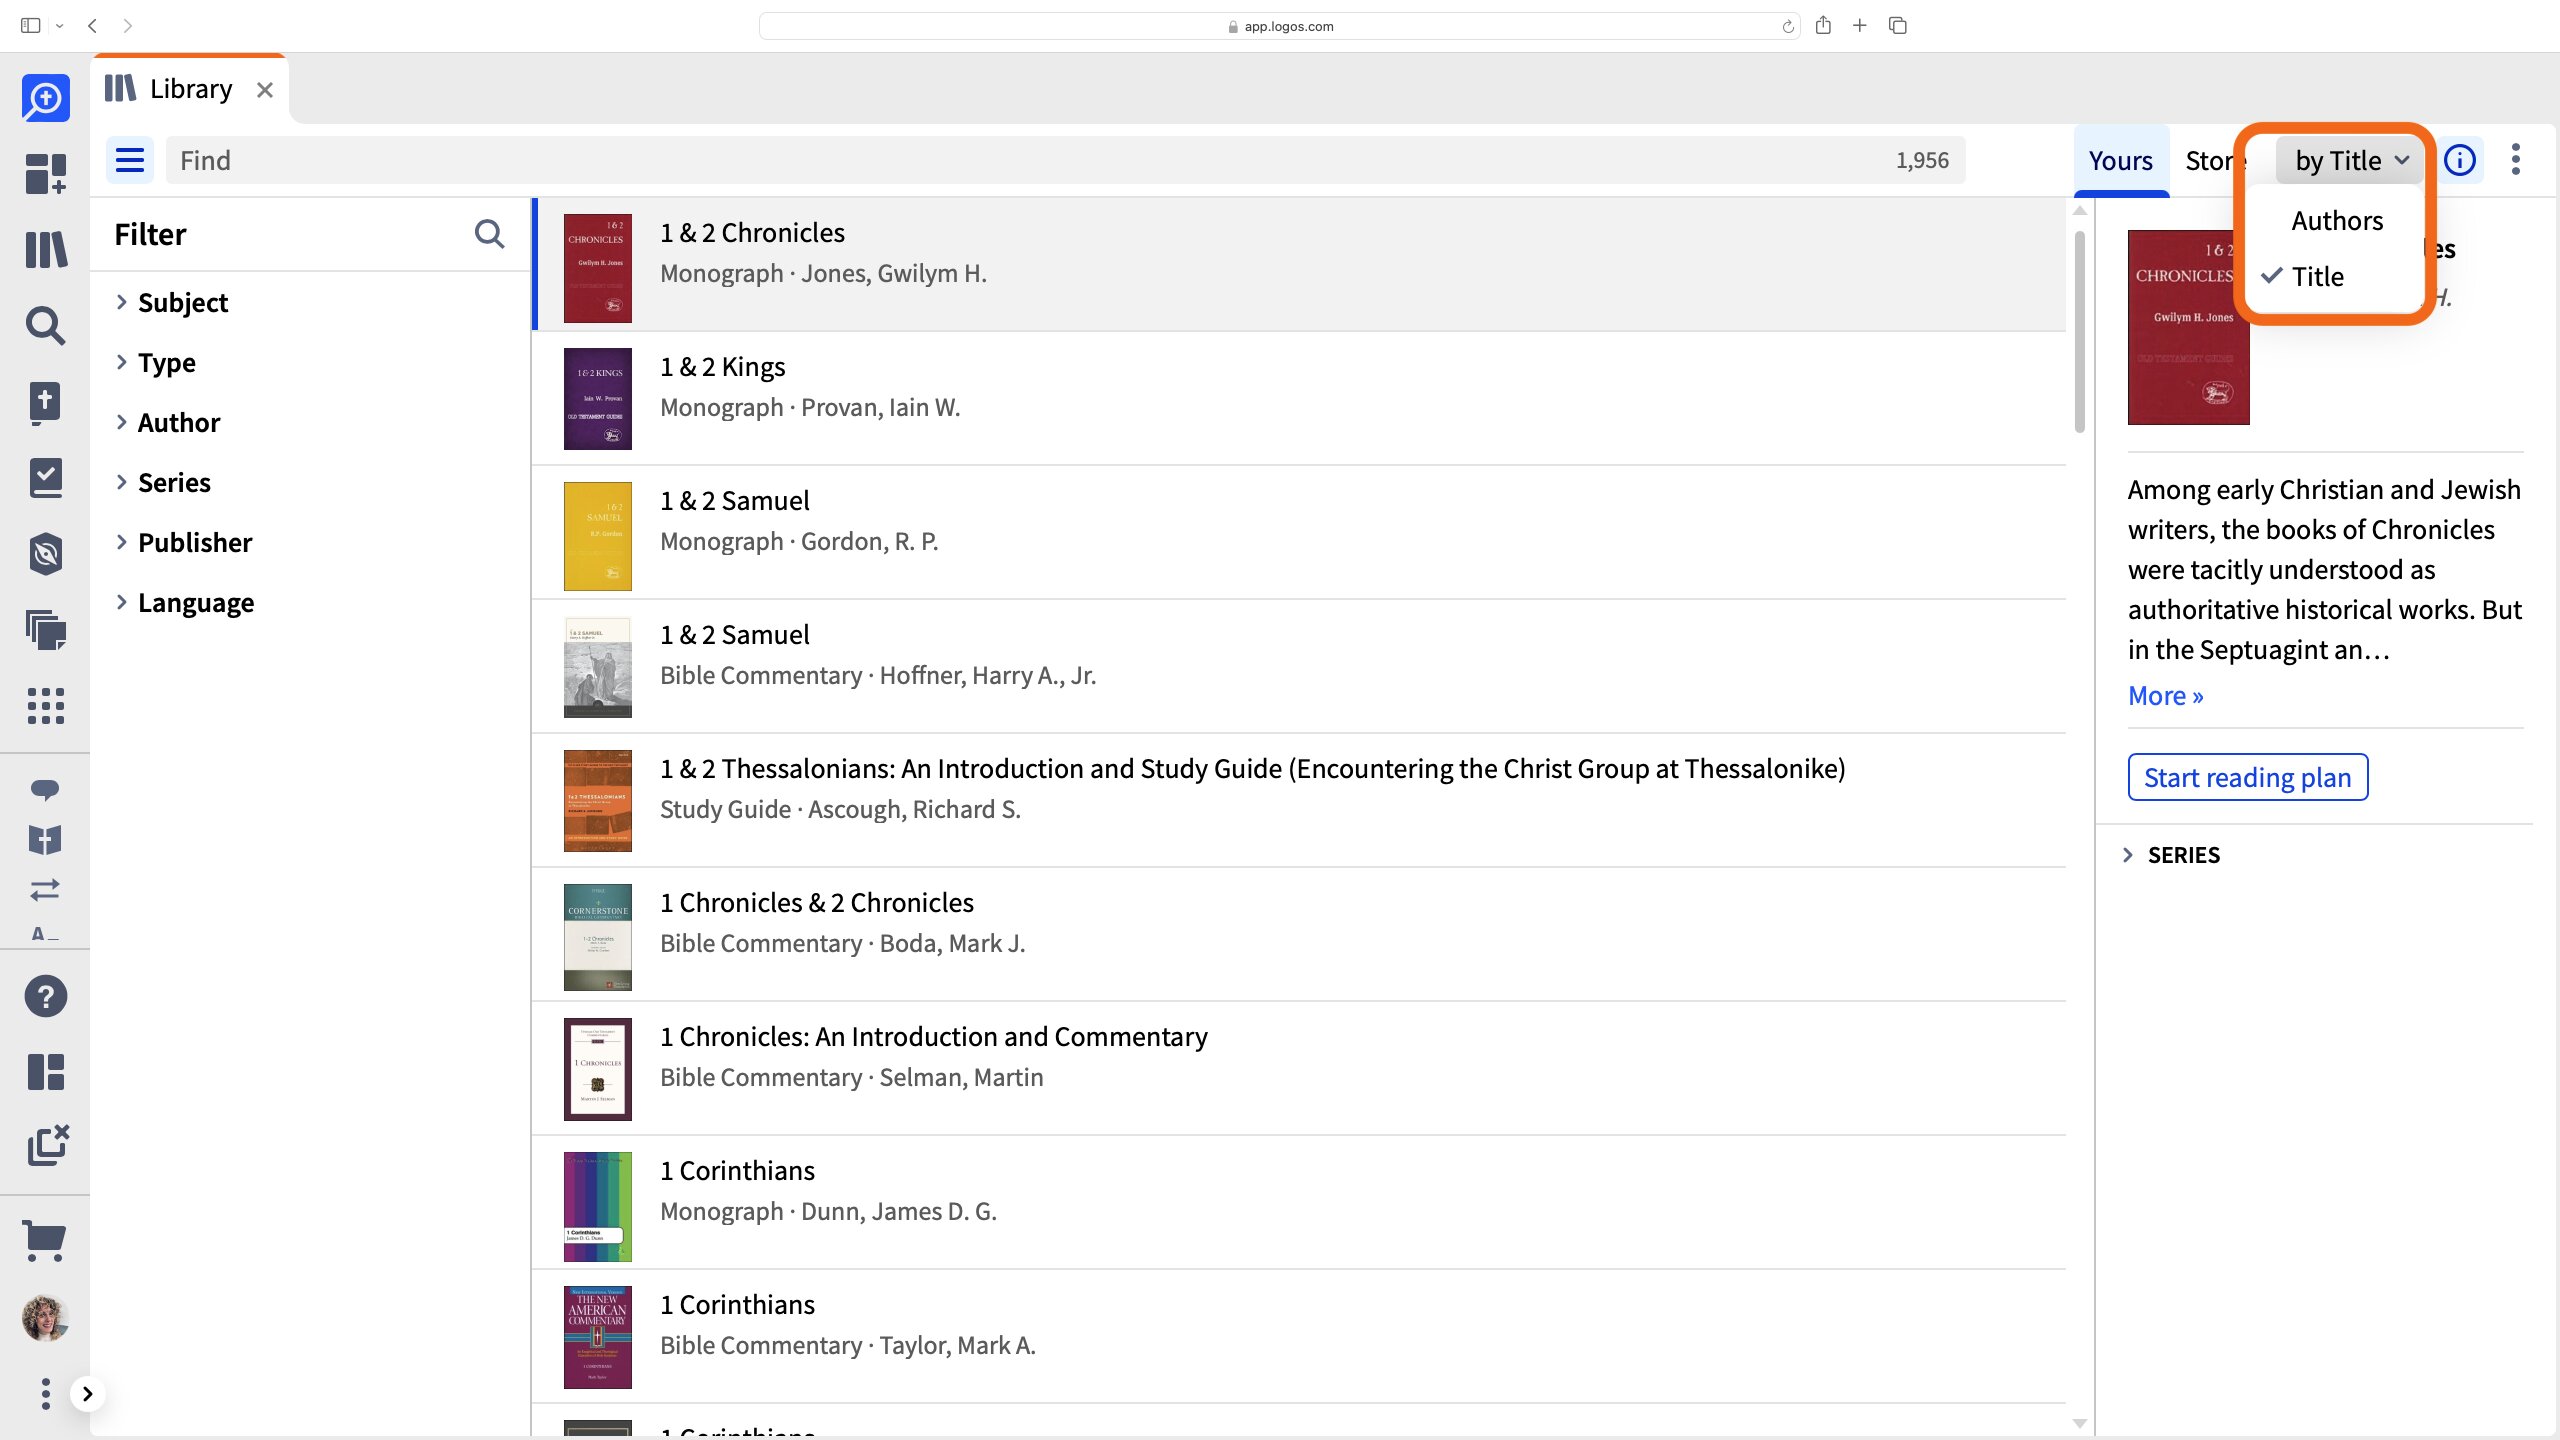
Task: Toggle the filter sidebar hamburger icon
Action: 130,160
